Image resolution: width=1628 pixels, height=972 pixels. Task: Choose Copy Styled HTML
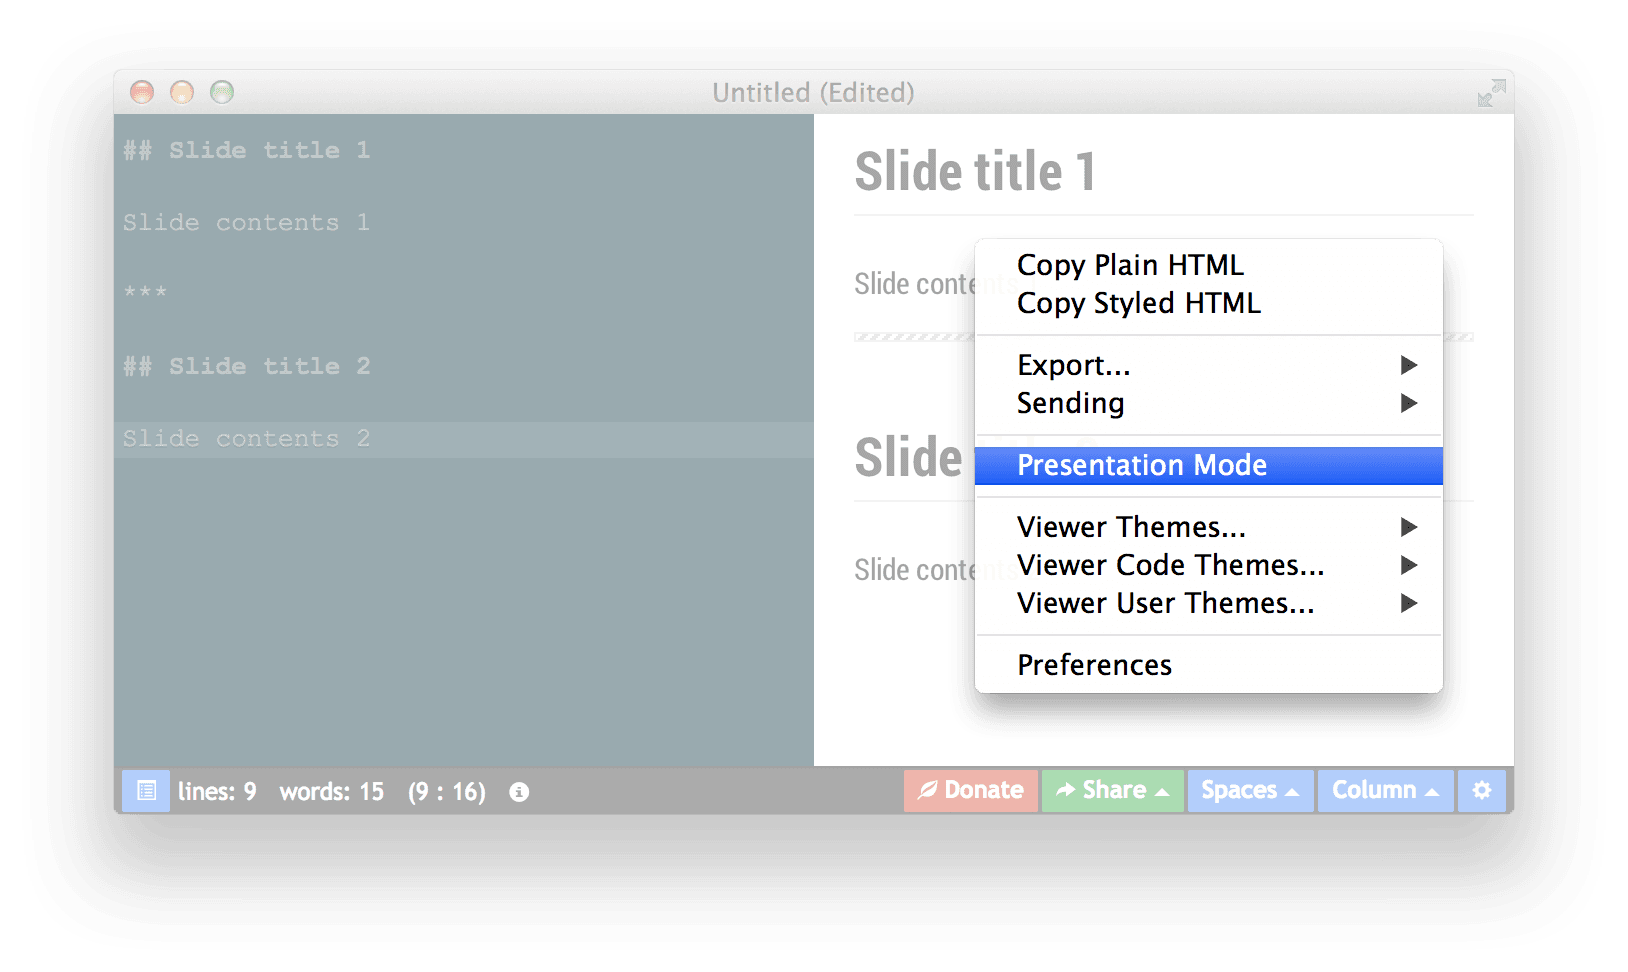pos(1138,303)
